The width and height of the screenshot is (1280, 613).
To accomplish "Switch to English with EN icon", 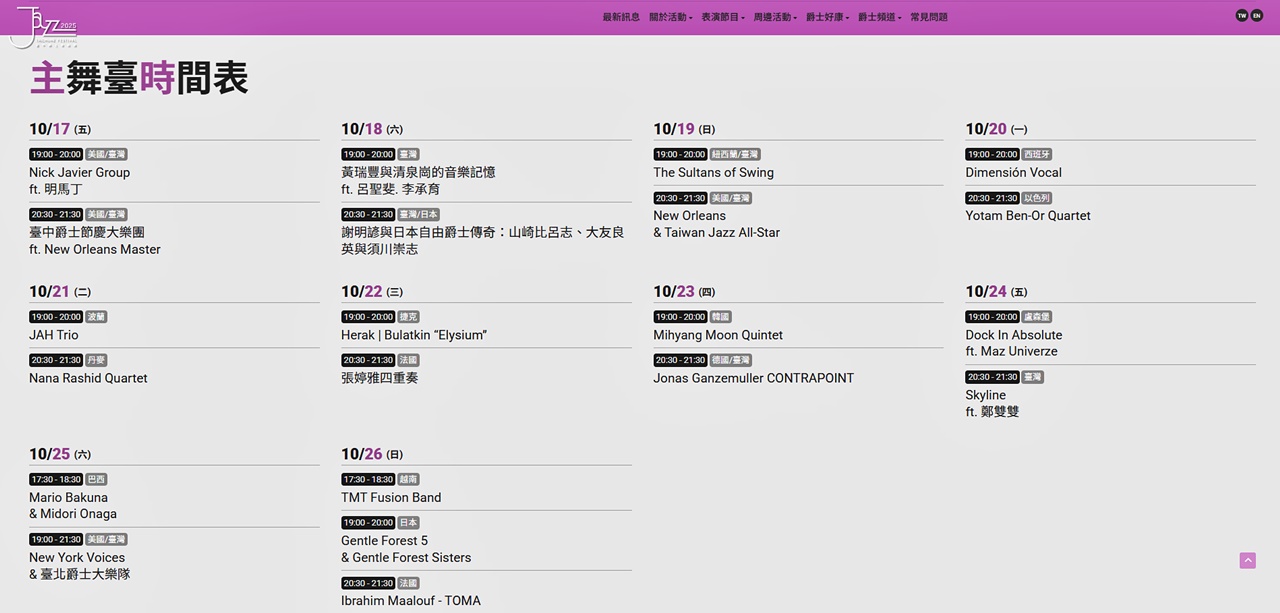I will pyautogui.click(x=1257, y=16).
